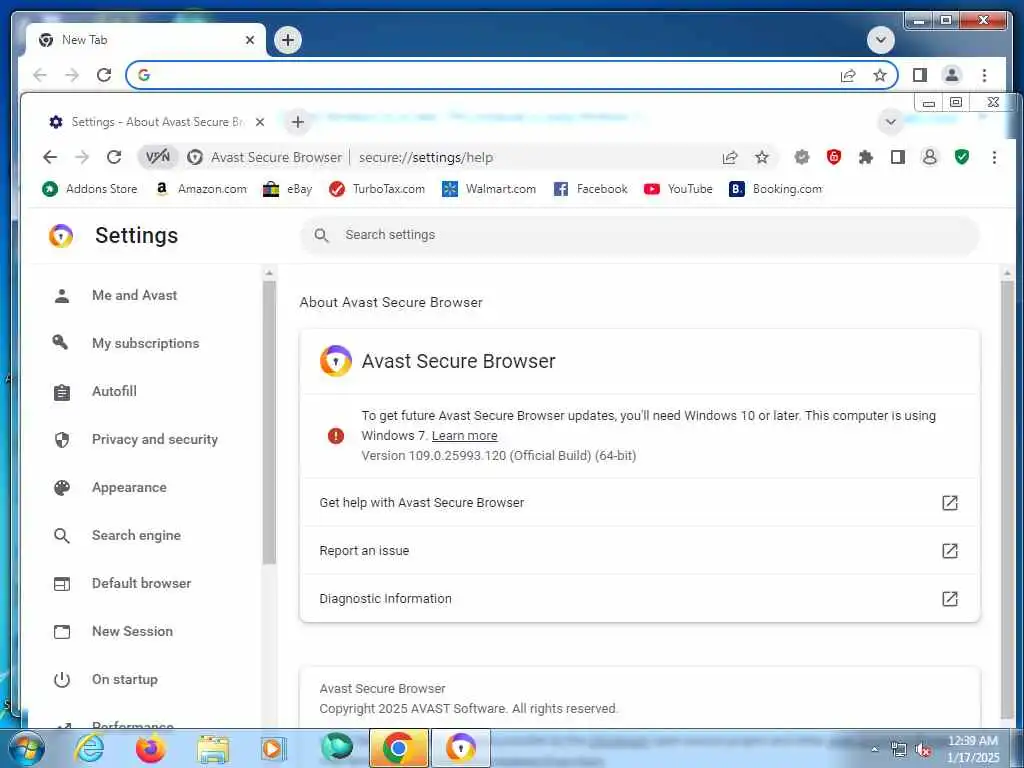Click the red update warning icon

[336, 436]
